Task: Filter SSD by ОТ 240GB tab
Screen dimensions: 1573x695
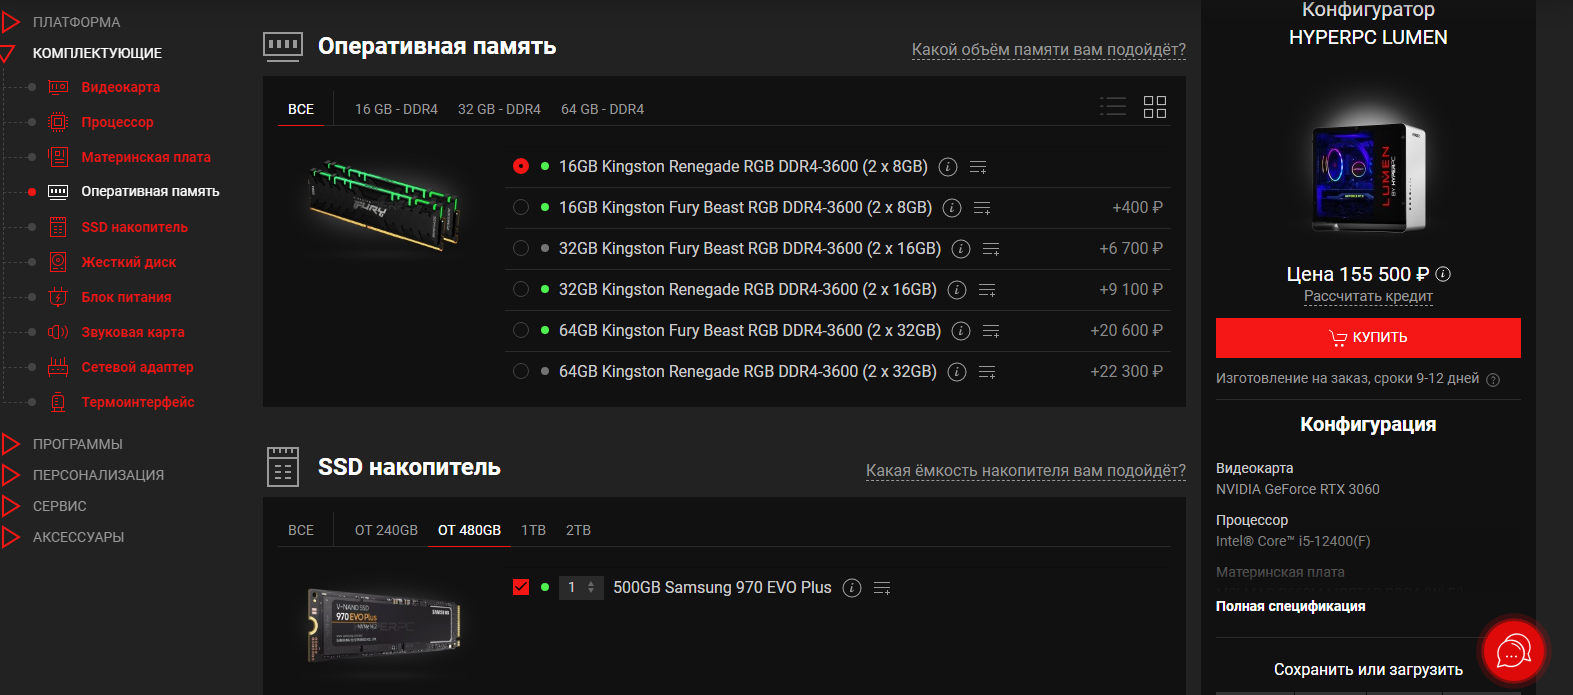Action: tap(386, 530)
